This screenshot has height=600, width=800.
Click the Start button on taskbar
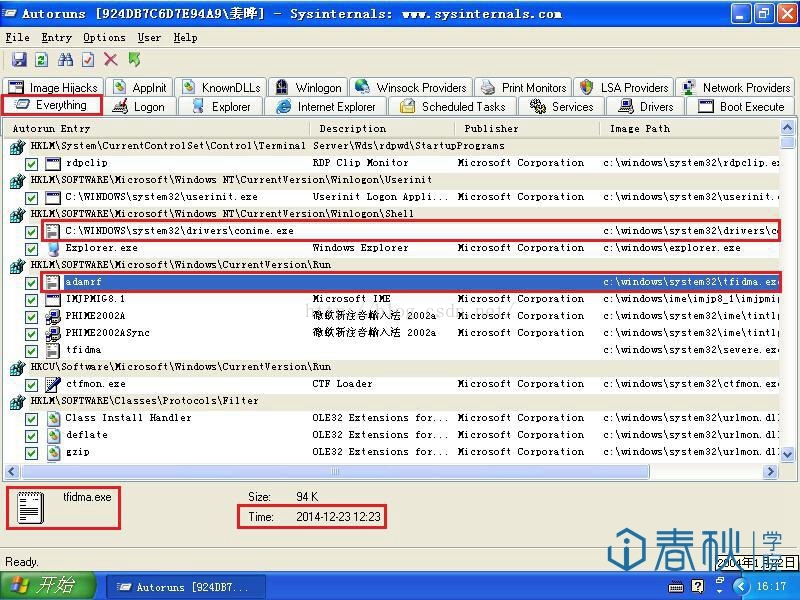tap(49, 586)
